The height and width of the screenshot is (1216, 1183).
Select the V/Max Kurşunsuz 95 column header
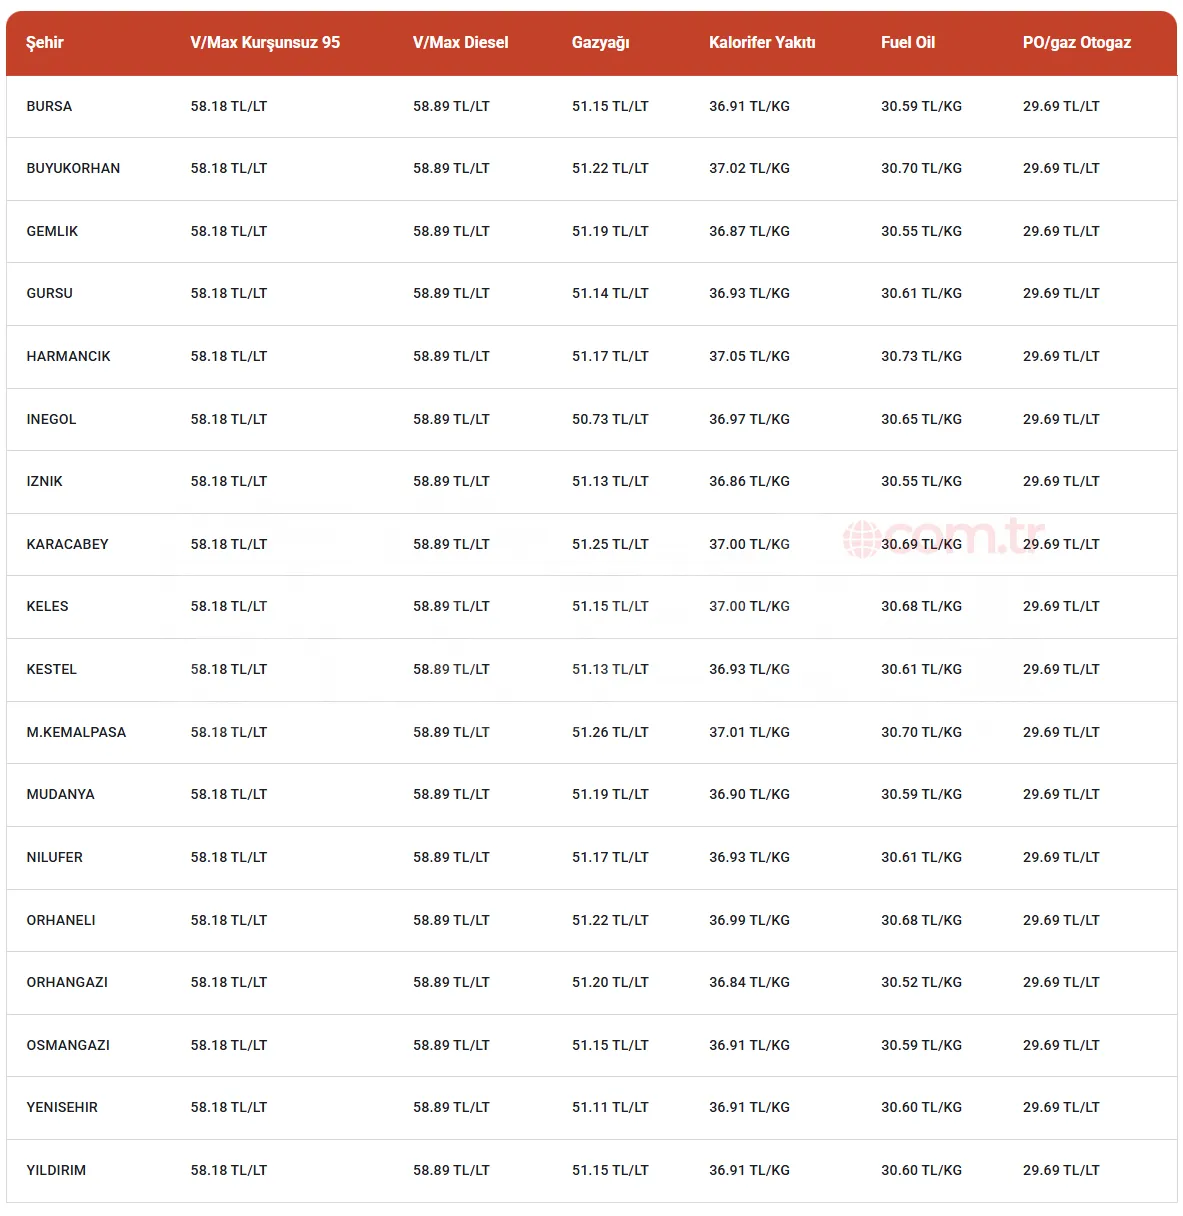265,43
